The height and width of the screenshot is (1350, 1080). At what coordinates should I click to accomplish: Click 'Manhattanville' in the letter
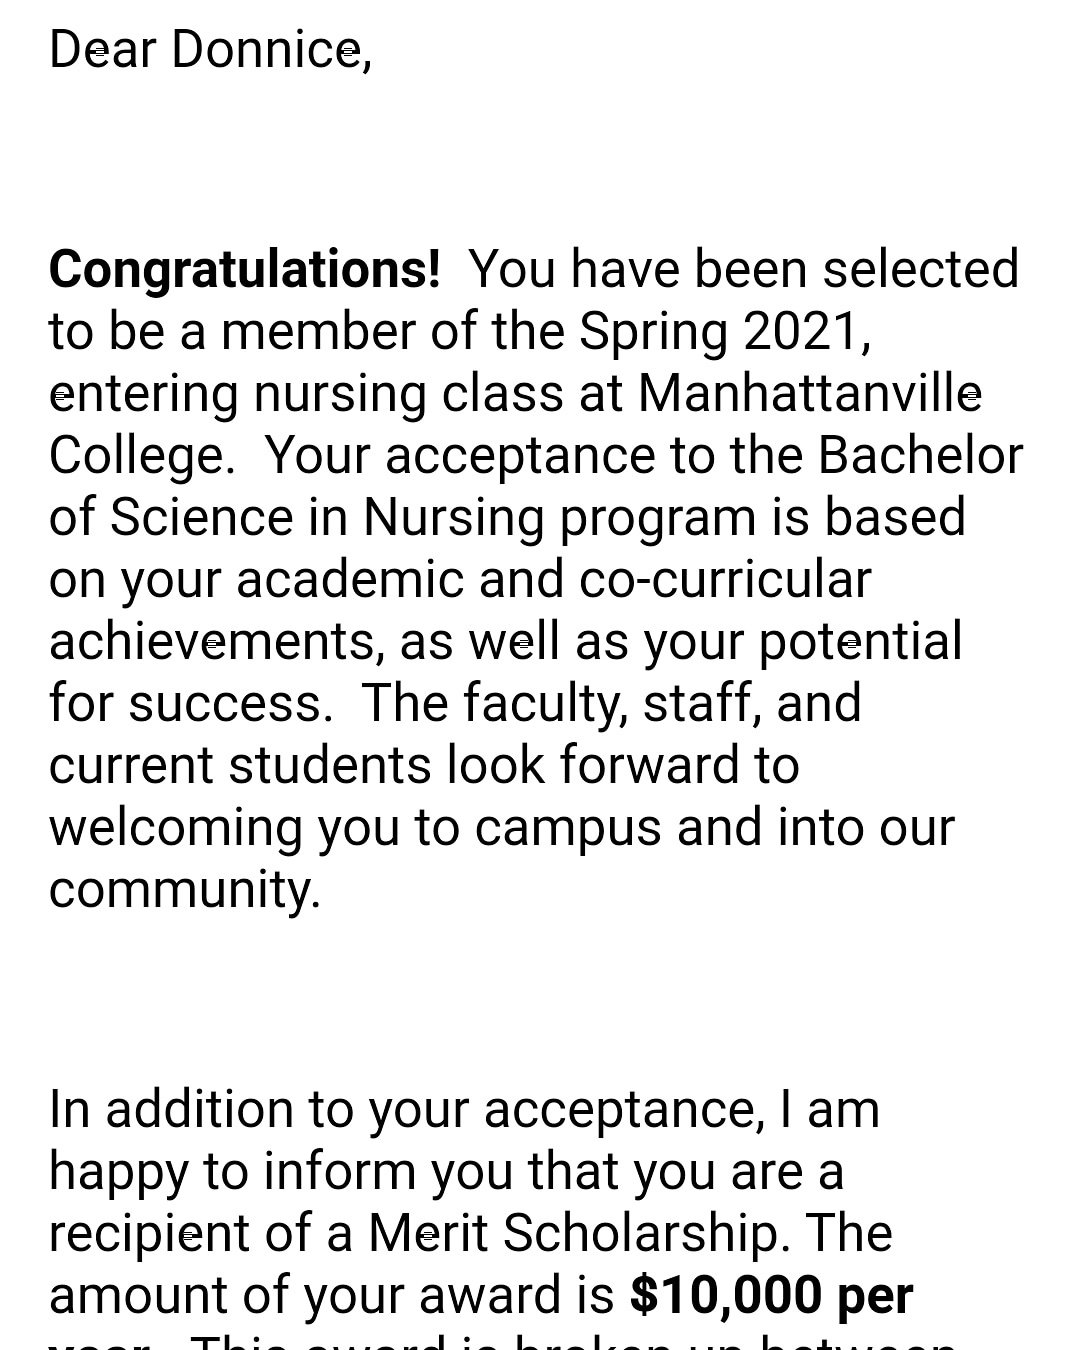click(x=810, y=393)
